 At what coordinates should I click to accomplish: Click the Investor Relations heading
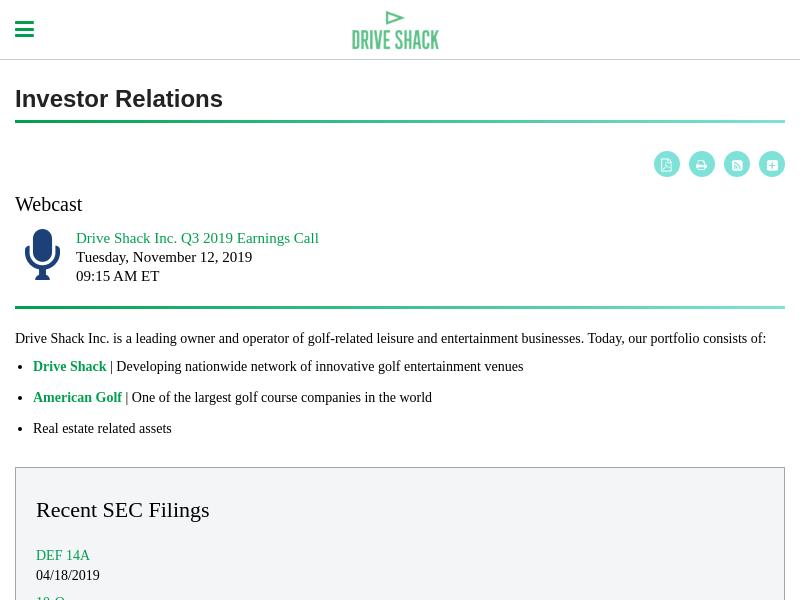[119, 99]
